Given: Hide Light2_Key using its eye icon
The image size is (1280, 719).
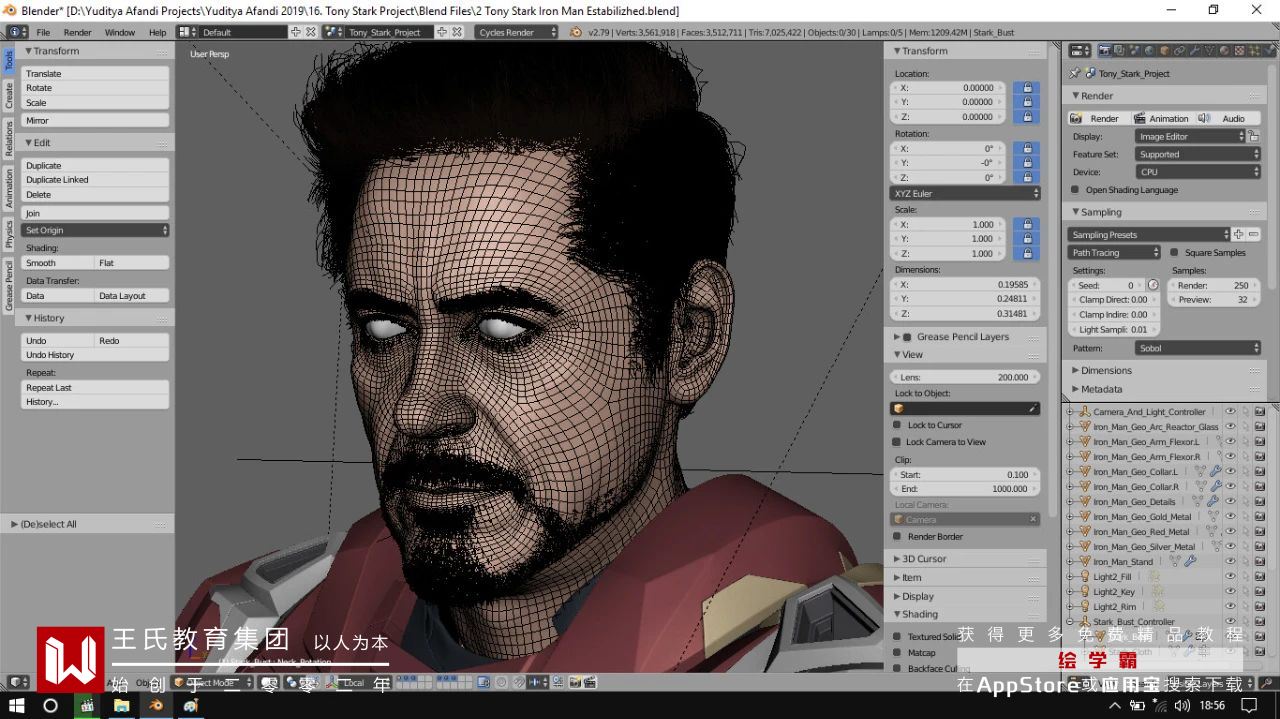Looking at the screenshot, I should [x=1230, y=592].
